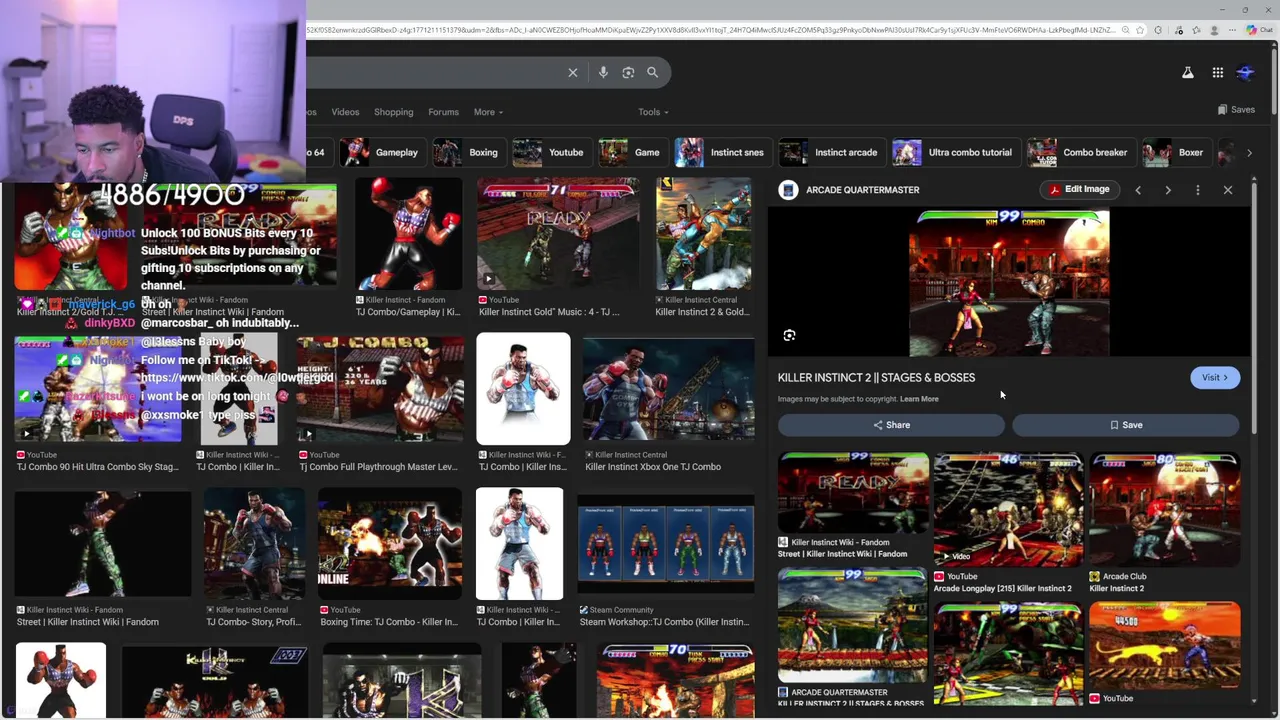Image resolution: width=1280 pixels, height=720 pixels.
Task: Click the magnifier search icon
Action: (x=652, y=72)
